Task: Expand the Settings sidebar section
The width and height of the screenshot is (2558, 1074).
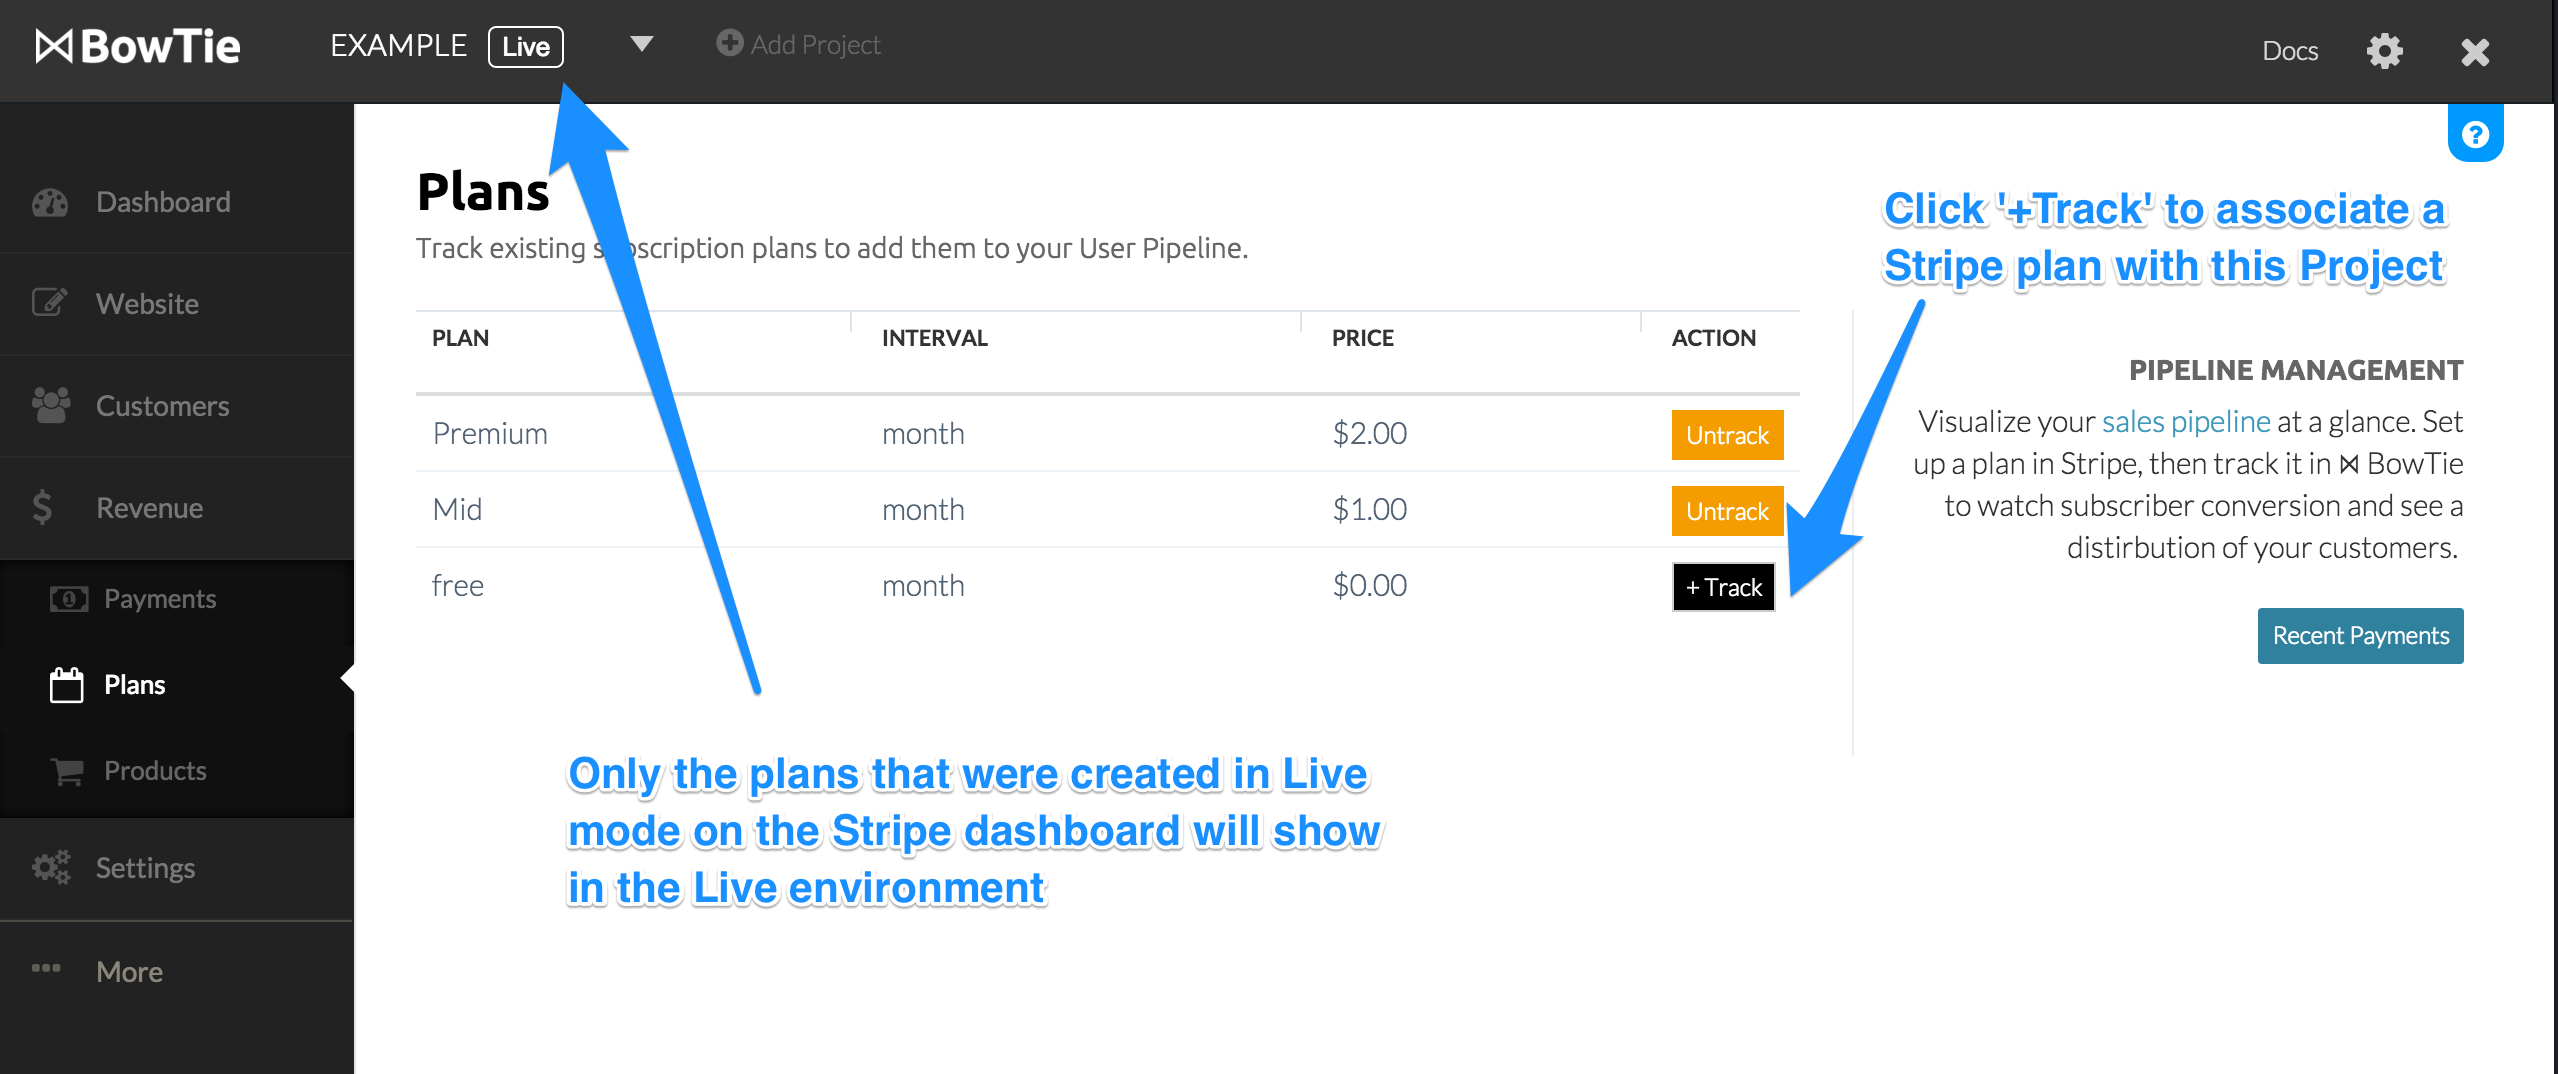Action: click(x=177, y=867)
